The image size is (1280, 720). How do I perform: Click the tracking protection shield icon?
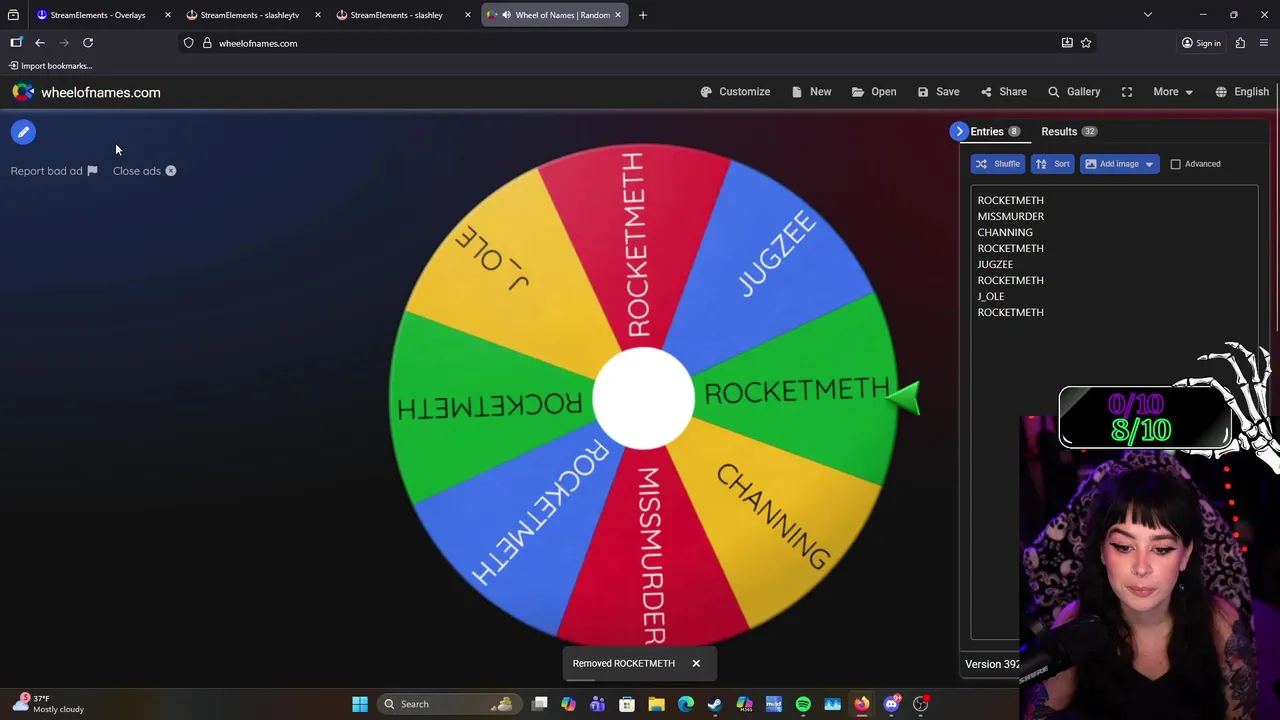[189, 43]
